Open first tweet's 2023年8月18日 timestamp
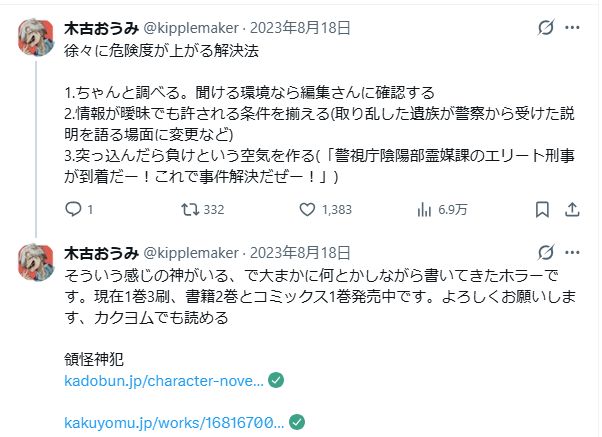The height and width of the screenshot is (437, 602). (304, 28)
